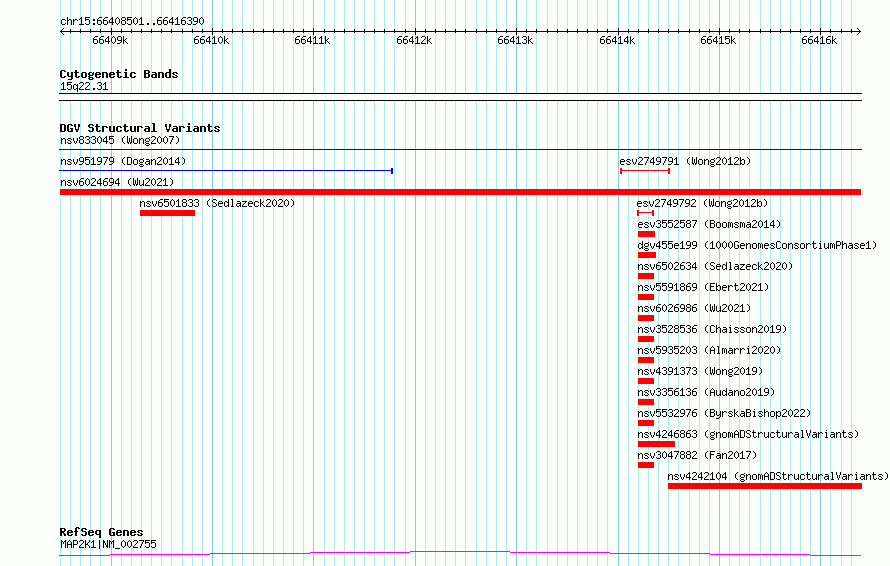Open the esv2749791 (Wong2012b) variant
Image resolution: width=890 pixels, height=566 pixels.
(x=685, y=161)
